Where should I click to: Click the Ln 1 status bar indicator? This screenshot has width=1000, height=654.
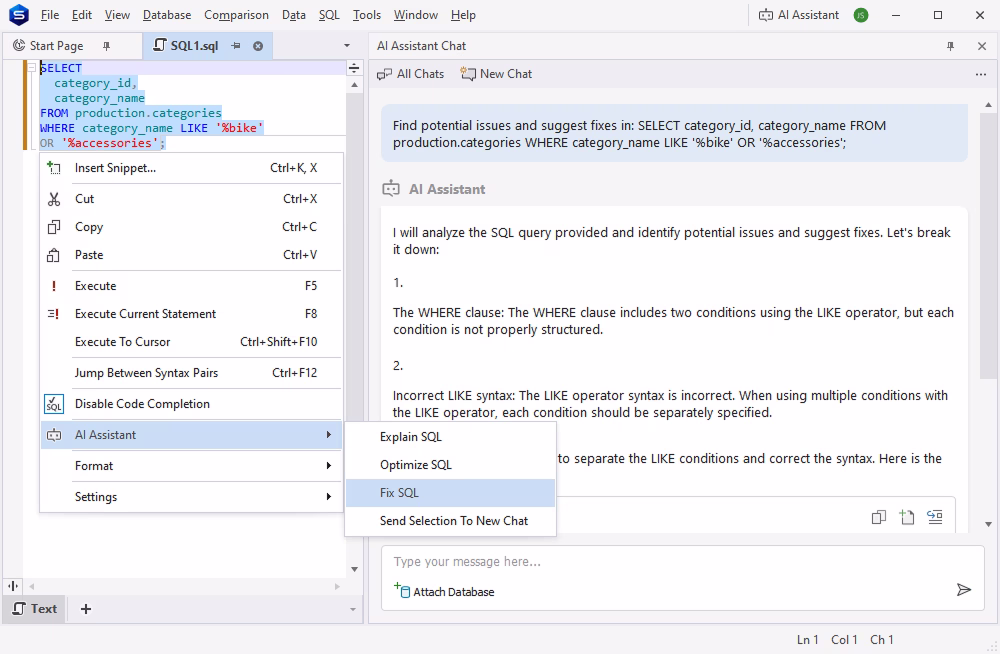(807, 639)
